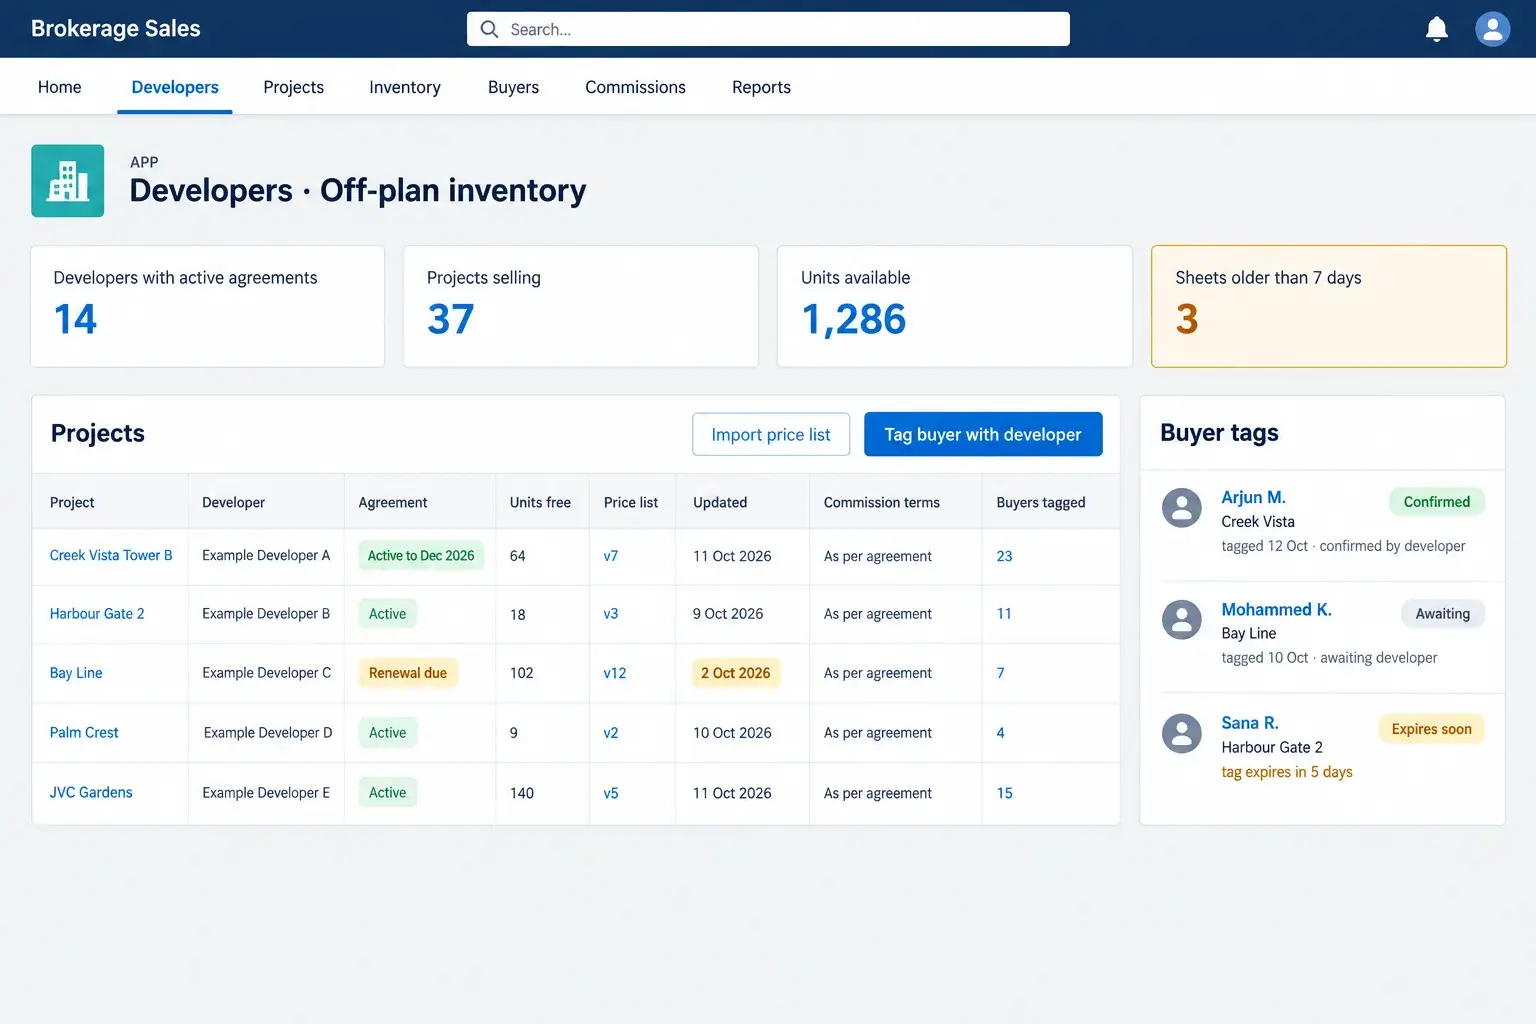Open the Creek Vista Tower B project
Viewport: 1536px width, 1024px height.
click(111, 555)
